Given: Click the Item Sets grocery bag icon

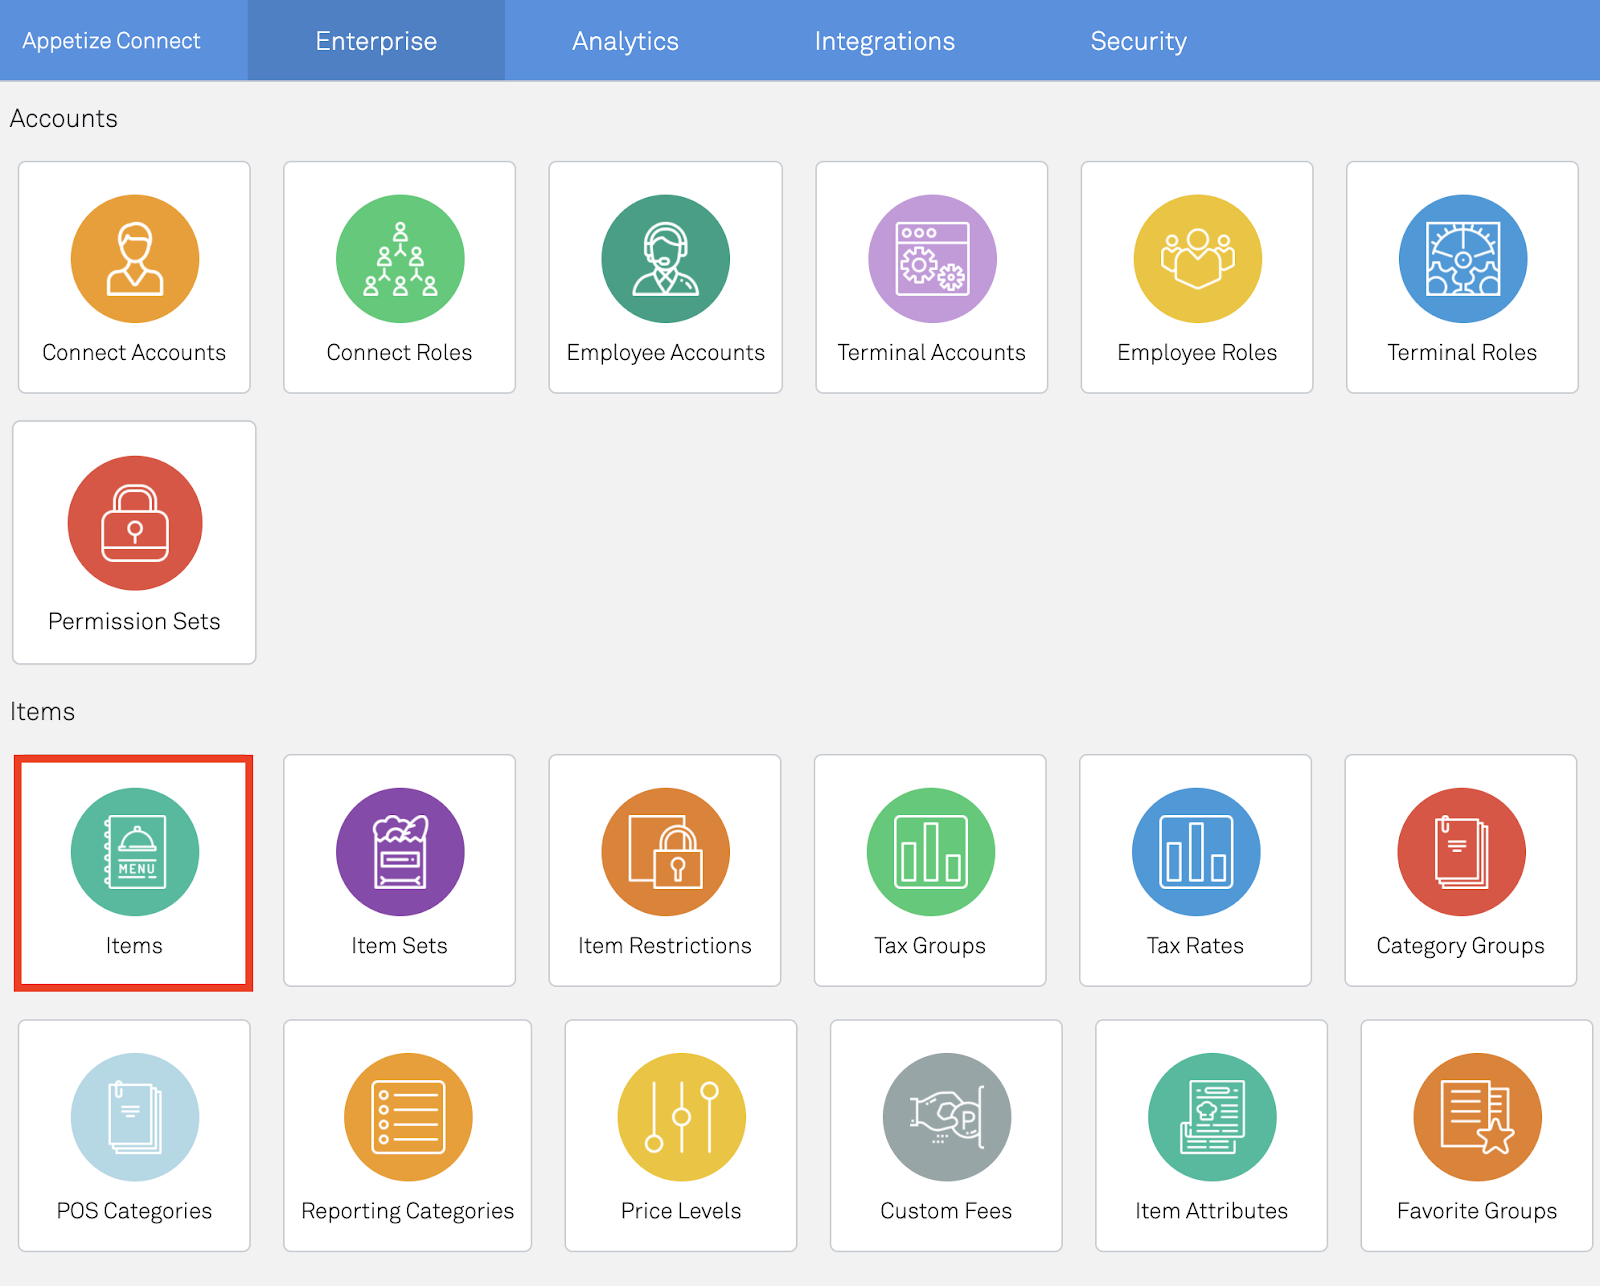Looking at the screenshot, I should (400, 852).
